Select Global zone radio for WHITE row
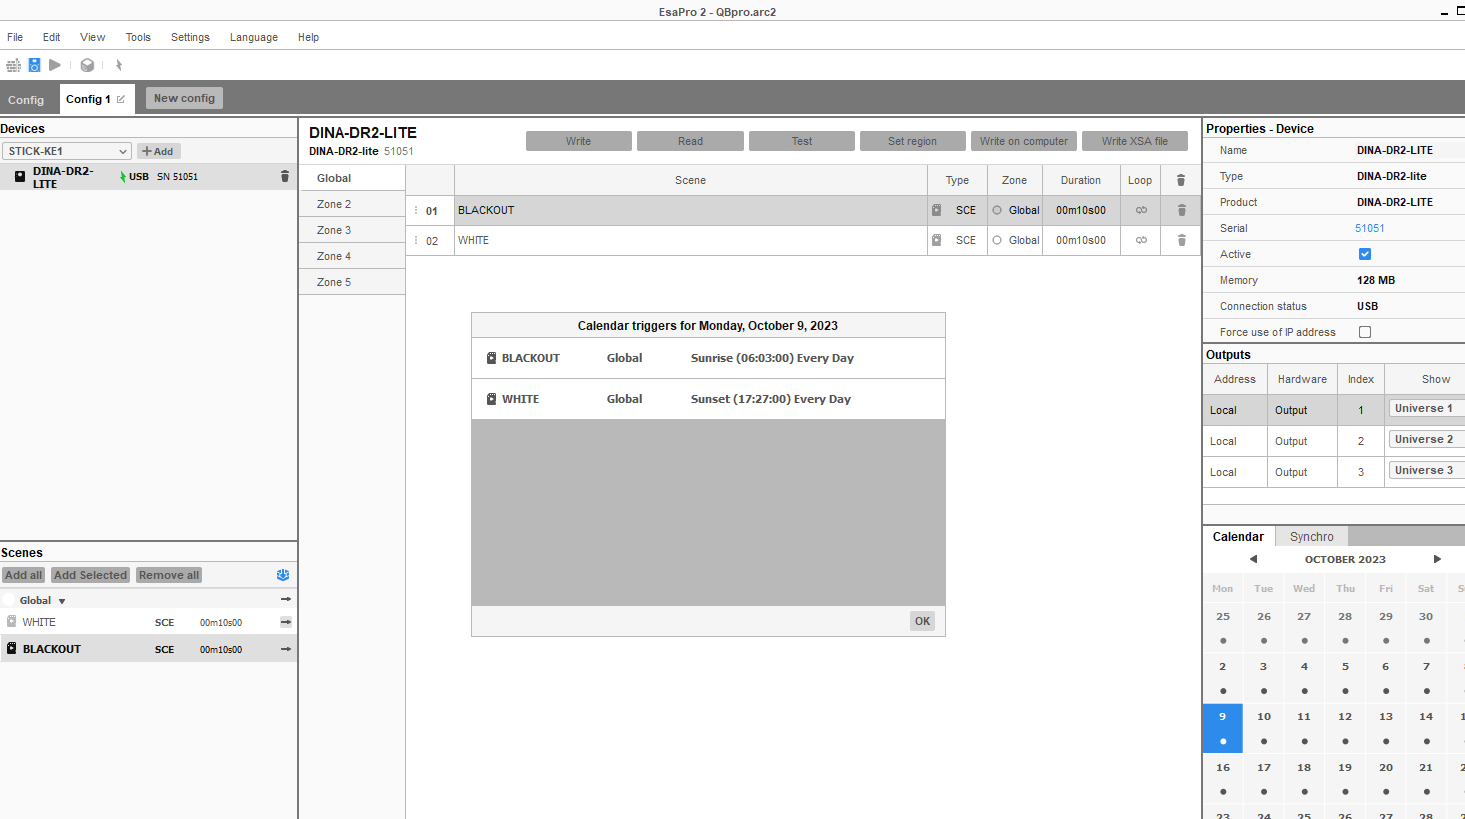This screenshot has width=1465, height=819. pyautogui.click(x=997, y=240)
